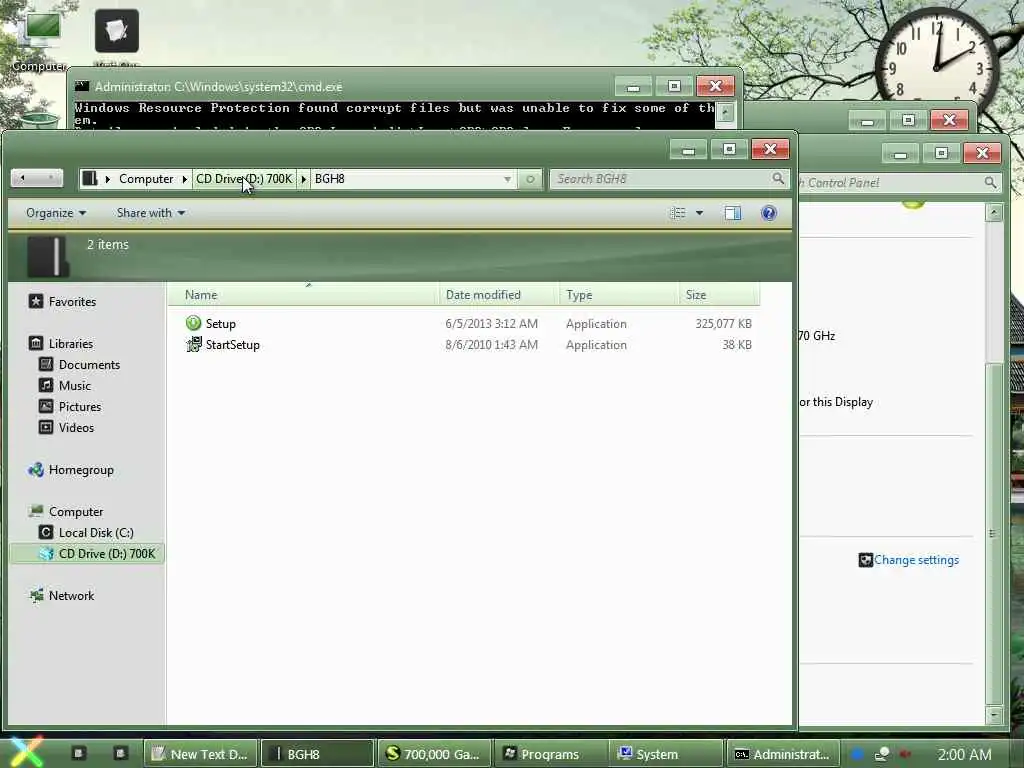Switch to BGH8 taskbar button
The width and height of the screenshot is (1024, 768).
pyautogui.click(x=317, y=754)
